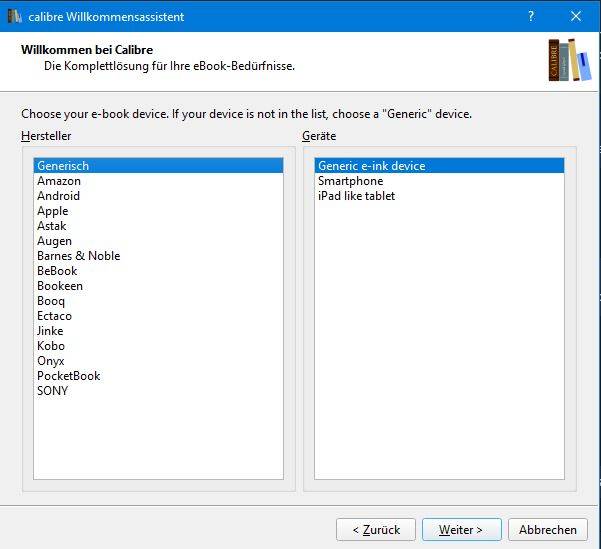Pick BeBook from the list
Viewport: 601px width, 549px height.
click(158, 271)
